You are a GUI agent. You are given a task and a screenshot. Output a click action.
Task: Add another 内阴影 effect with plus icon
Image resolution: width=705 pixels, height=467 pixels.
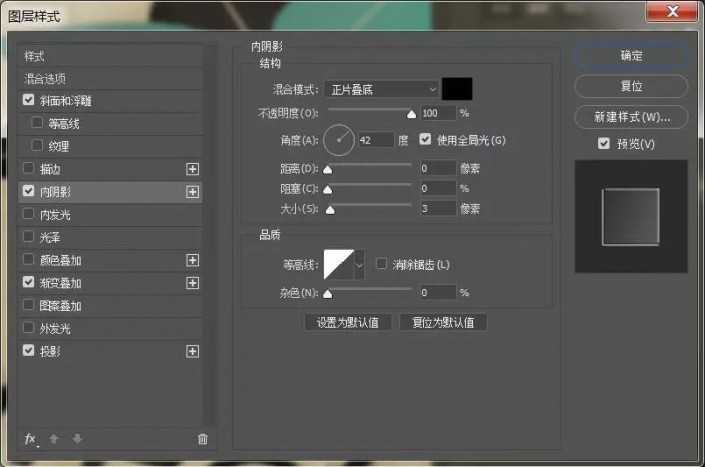193,191
